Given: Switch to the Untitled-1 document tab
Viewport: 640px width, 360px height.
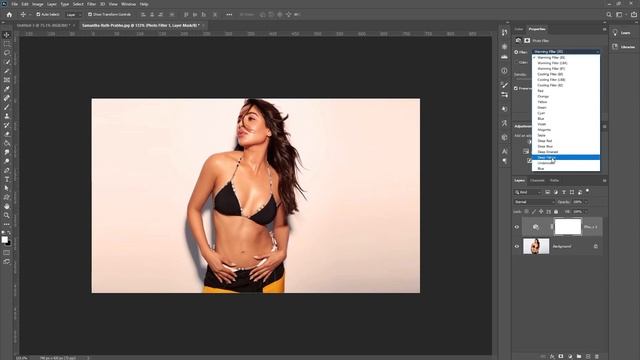Looking at the screenshot, I should [43, 25].
